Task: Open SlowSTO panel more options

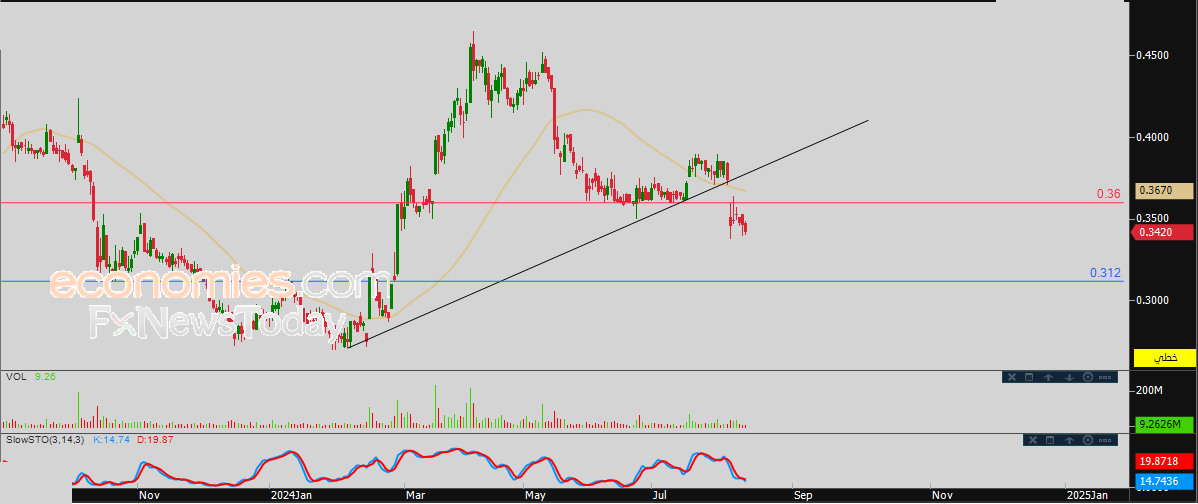Action: point(1105,440)
